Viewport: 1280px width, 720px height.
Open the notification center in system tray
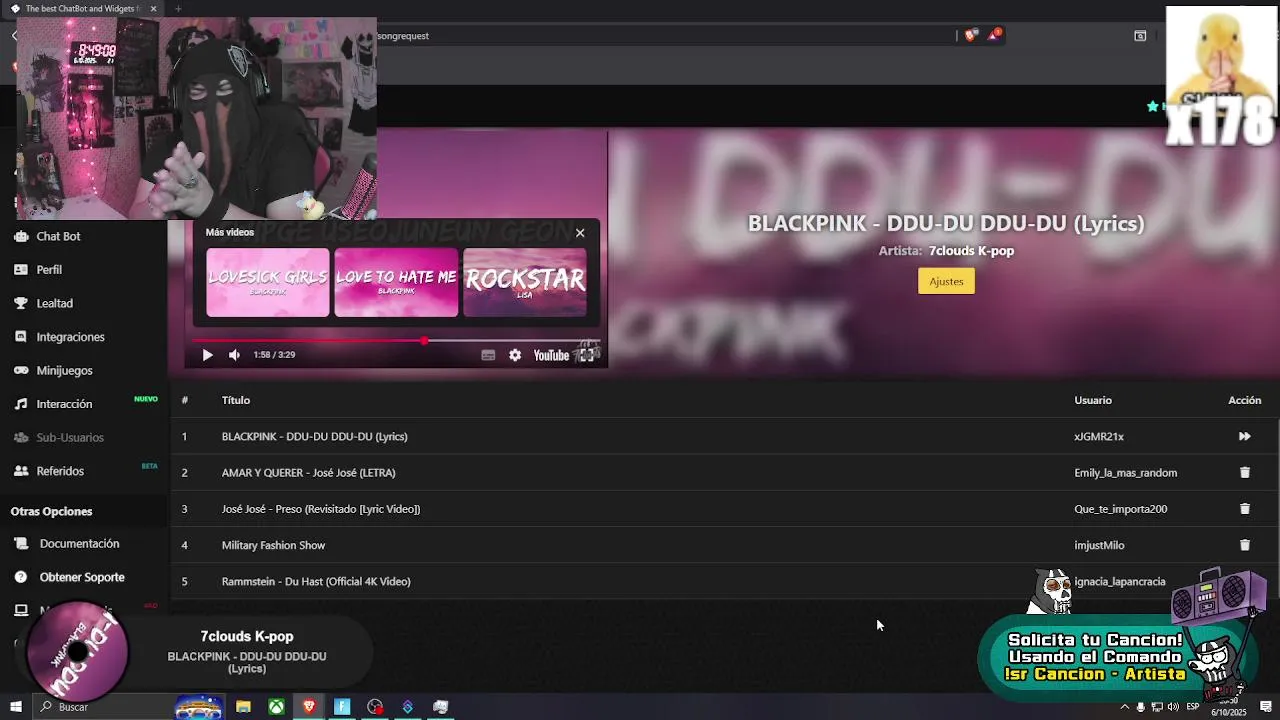1266,707
